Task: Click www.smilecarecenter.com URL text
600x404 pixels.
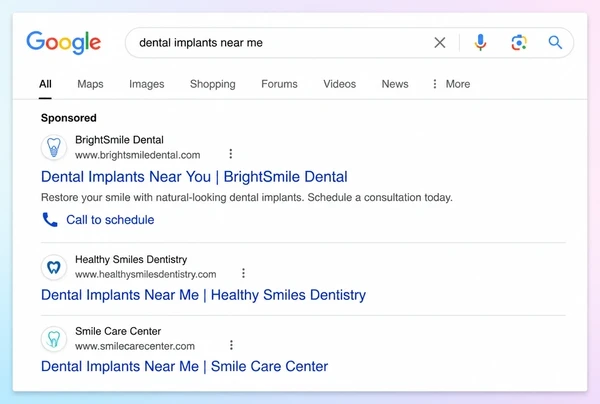Action: tap(135, 346)
